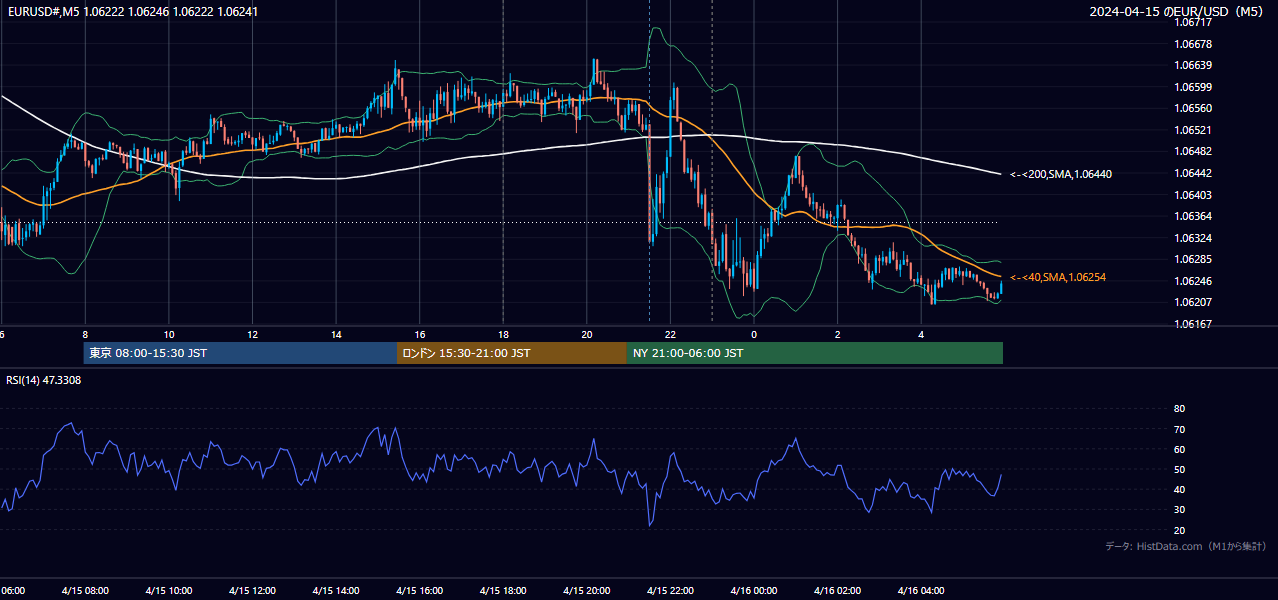1278x600 pixels.
Task: Click hour tick label 18 under price chart
Action: click(504, 334)
